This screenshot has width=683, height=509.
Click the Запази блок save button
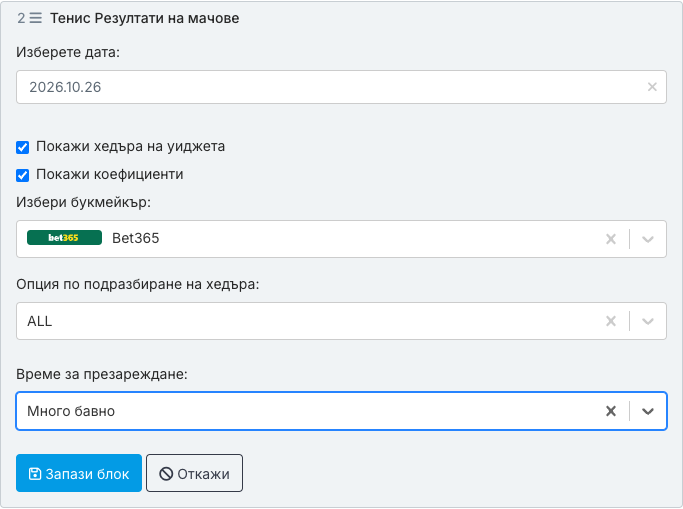(x=79, y=473)
